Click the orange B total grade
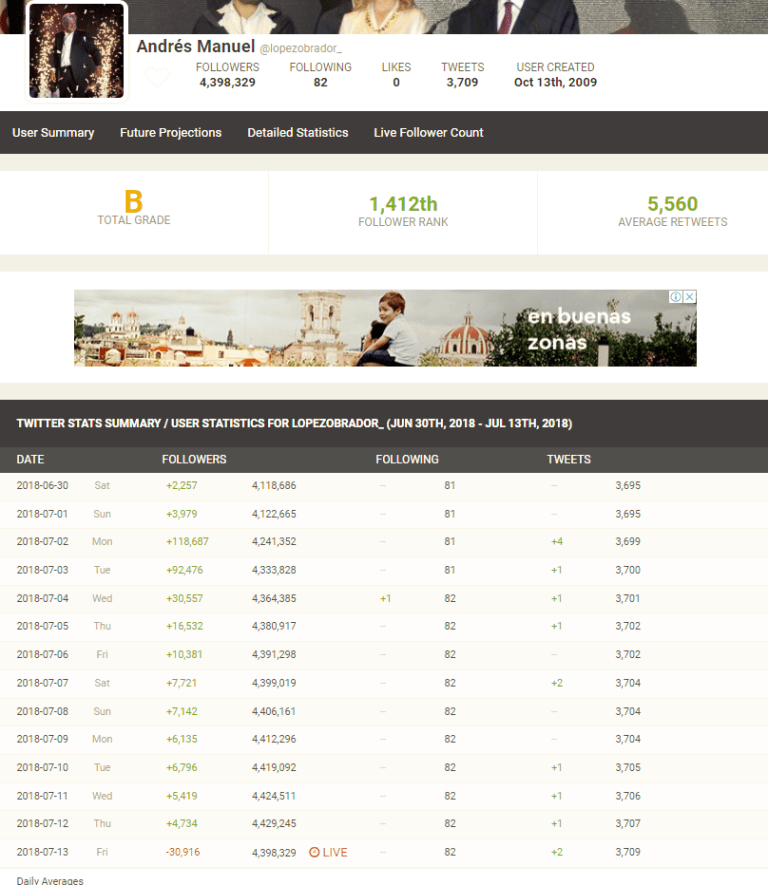The image size is (768, 885). coord(133,202)
